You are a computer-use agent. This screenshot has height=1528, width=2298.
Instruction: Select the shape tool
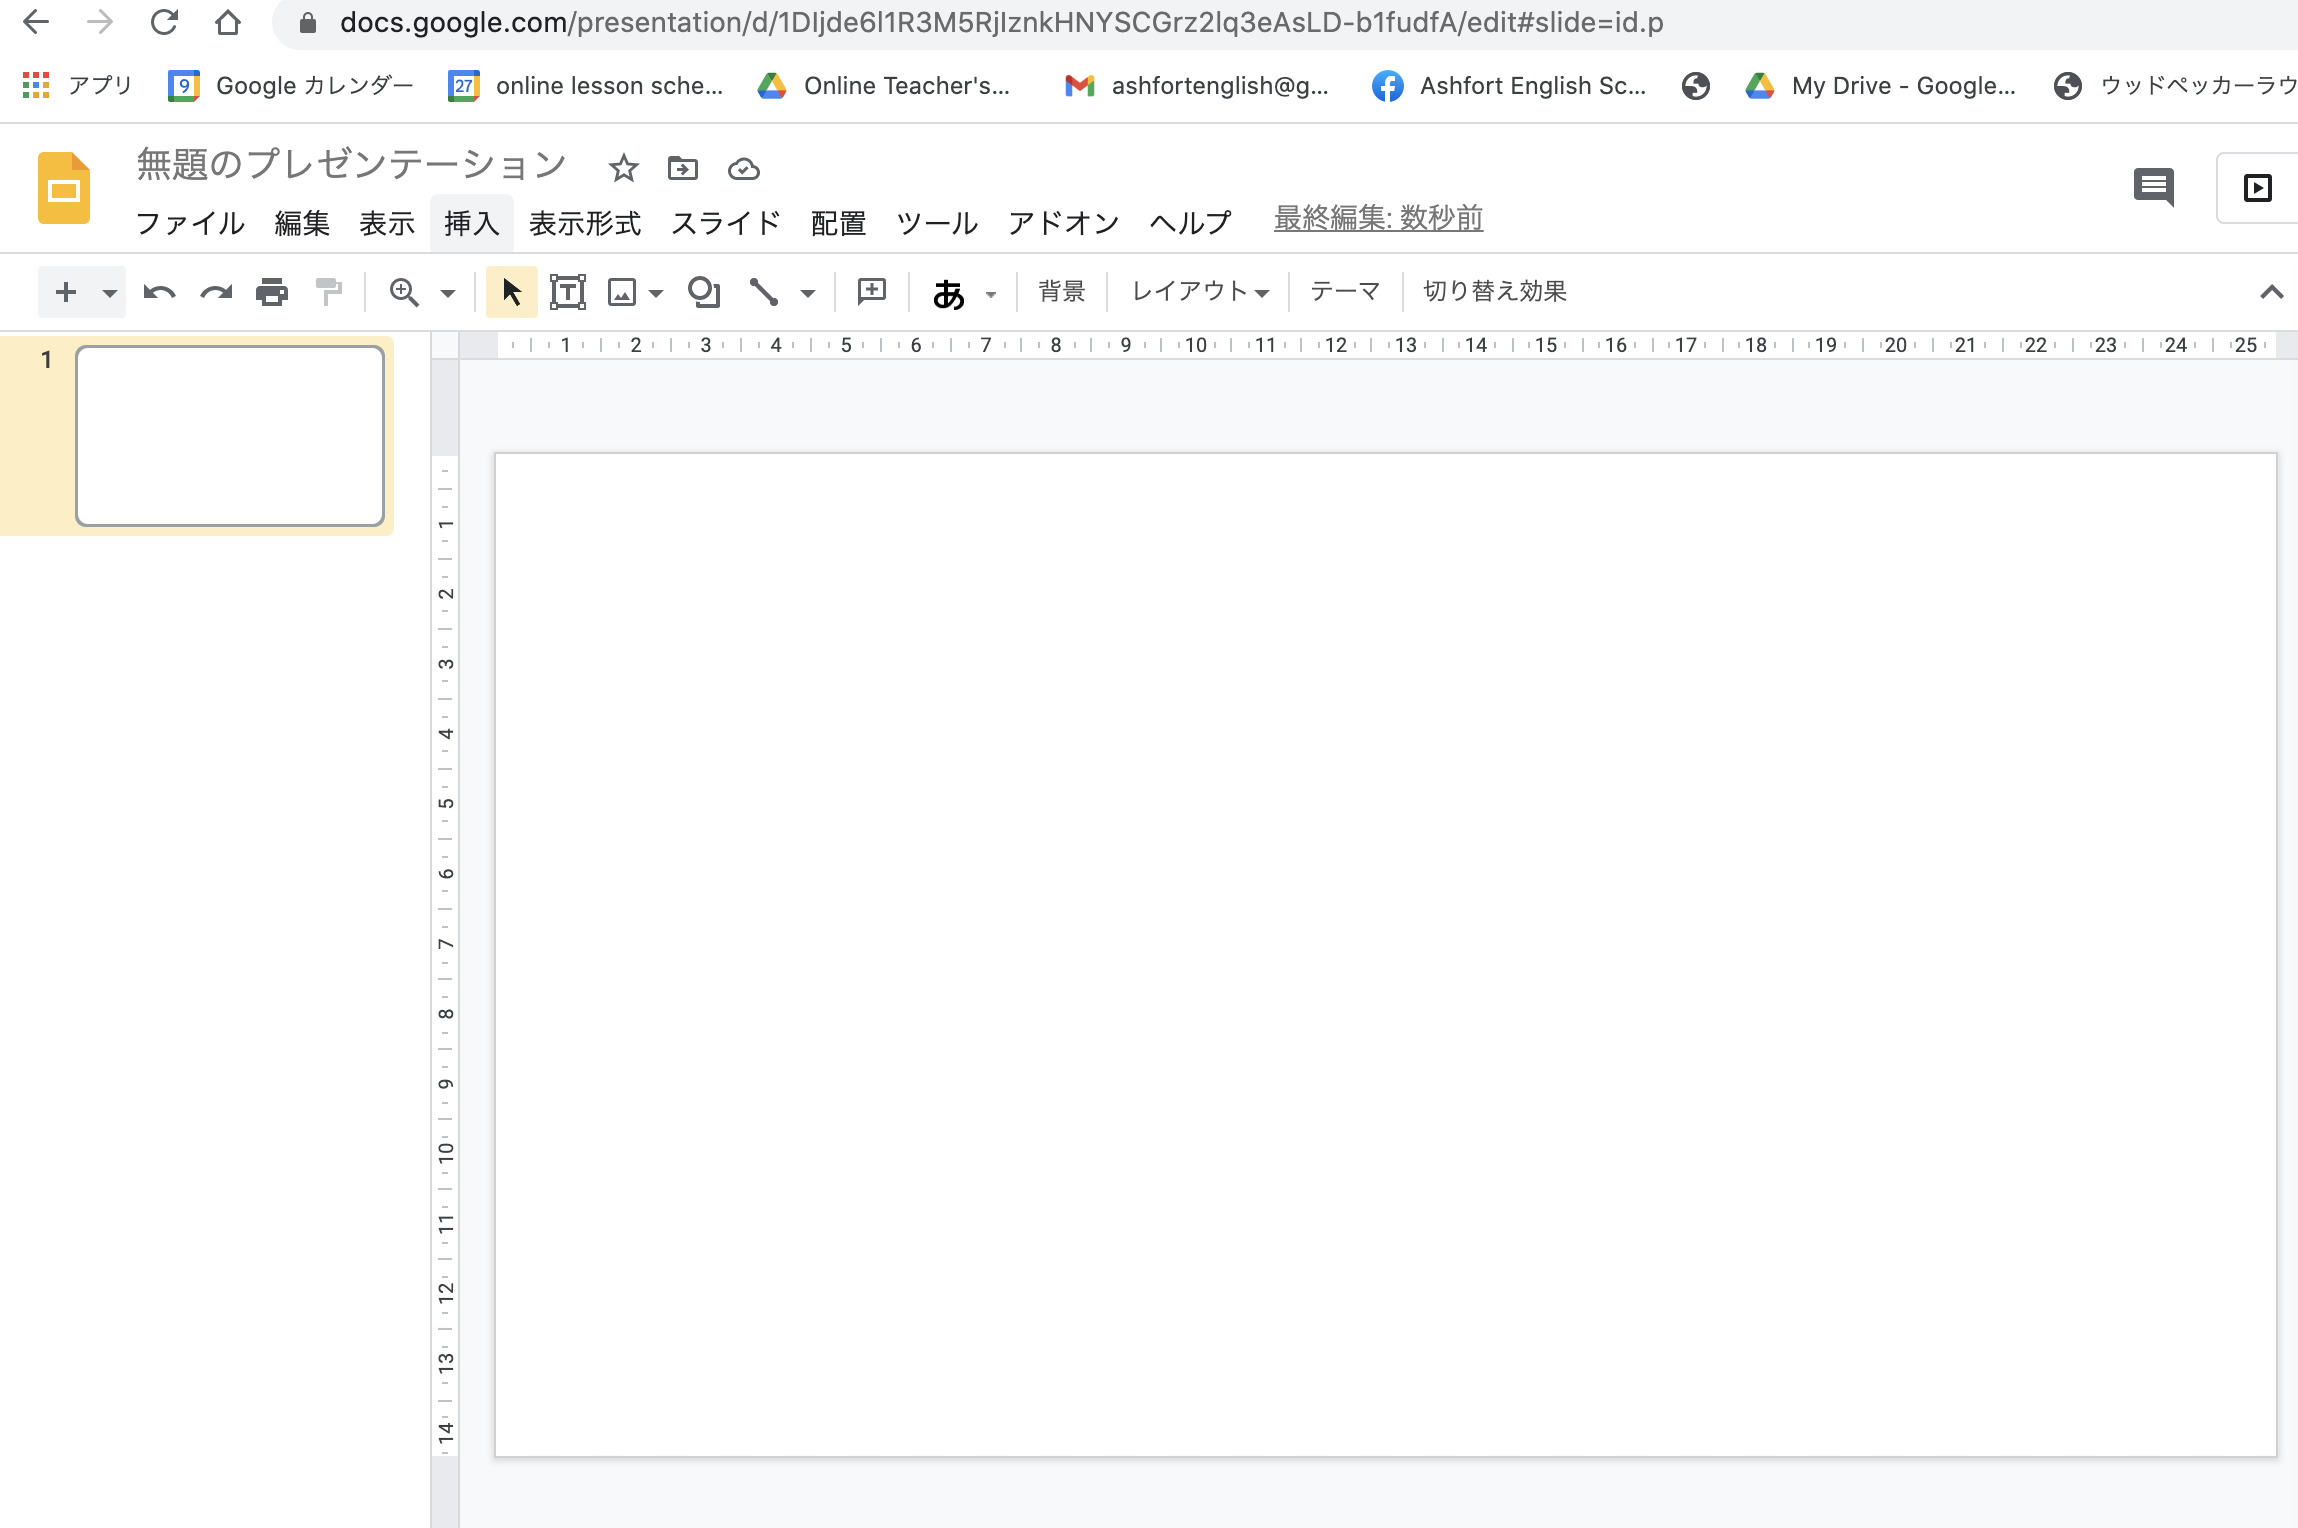704,292
